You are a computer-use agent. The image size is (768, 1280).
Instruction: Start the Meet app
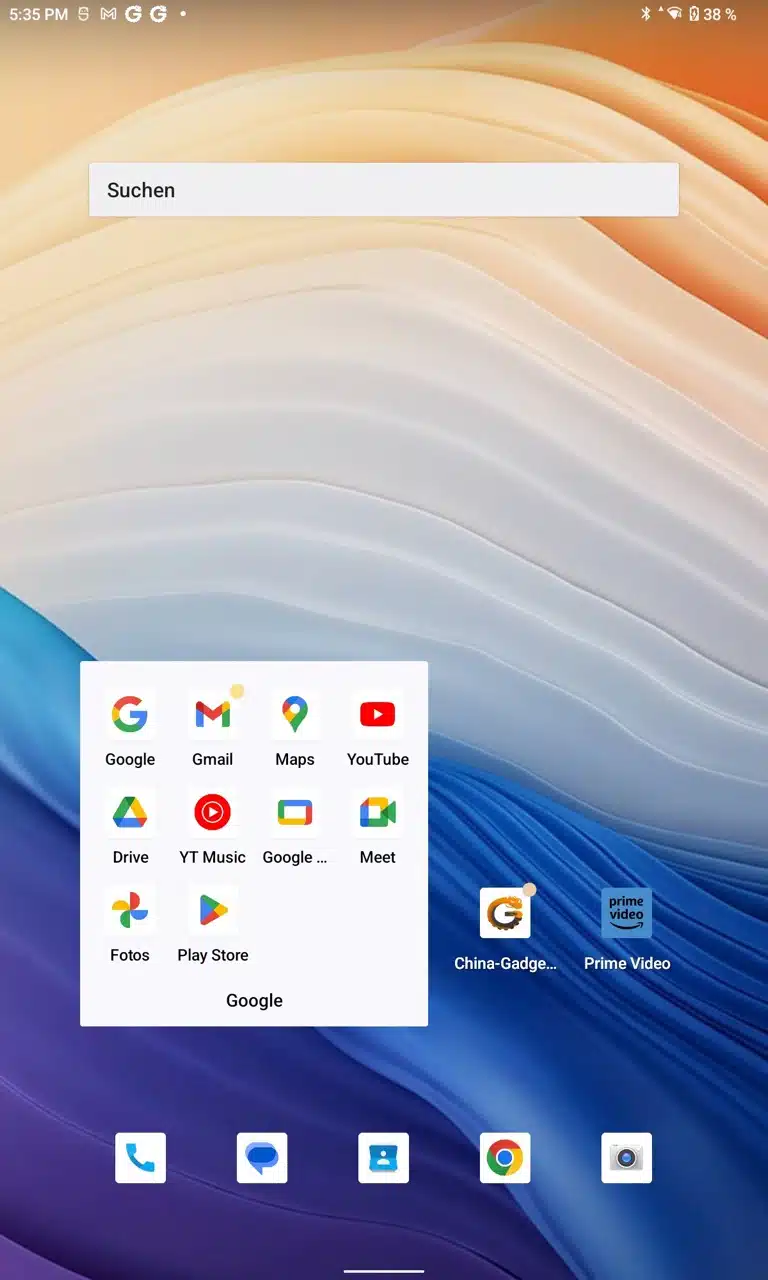point(378,812)
